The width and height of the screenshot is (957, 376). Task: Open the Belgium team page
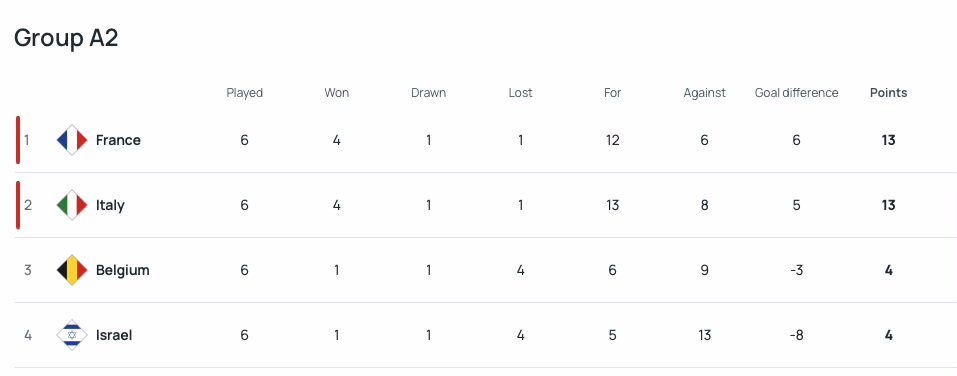coord(123,270)
